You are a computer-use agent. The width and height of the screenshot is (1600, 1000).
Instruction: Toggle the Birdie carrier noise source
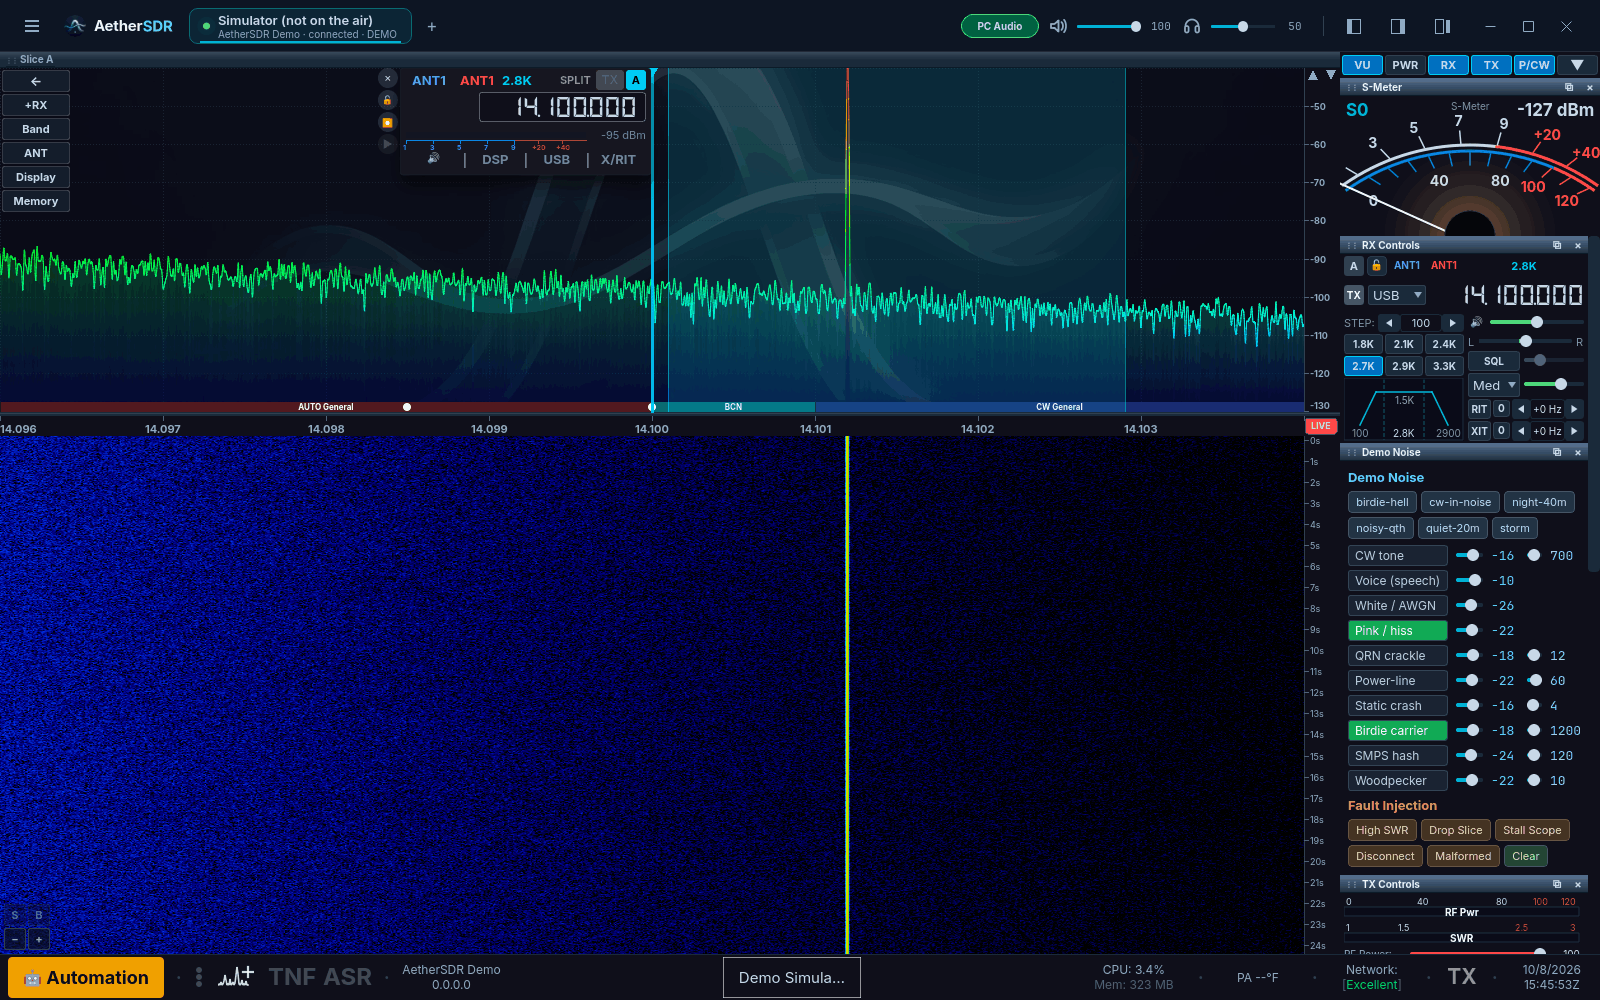(1397, 731)
